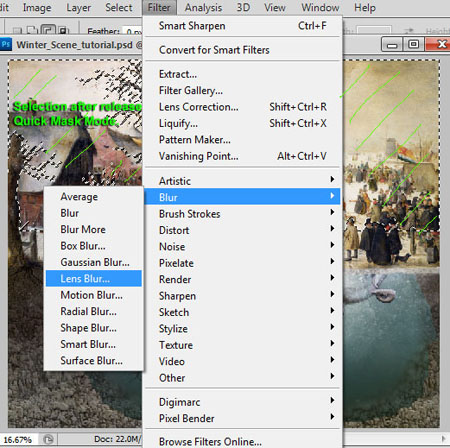Open Smart Blur dialog
This screenshot has width=450, height=448.
94,344
